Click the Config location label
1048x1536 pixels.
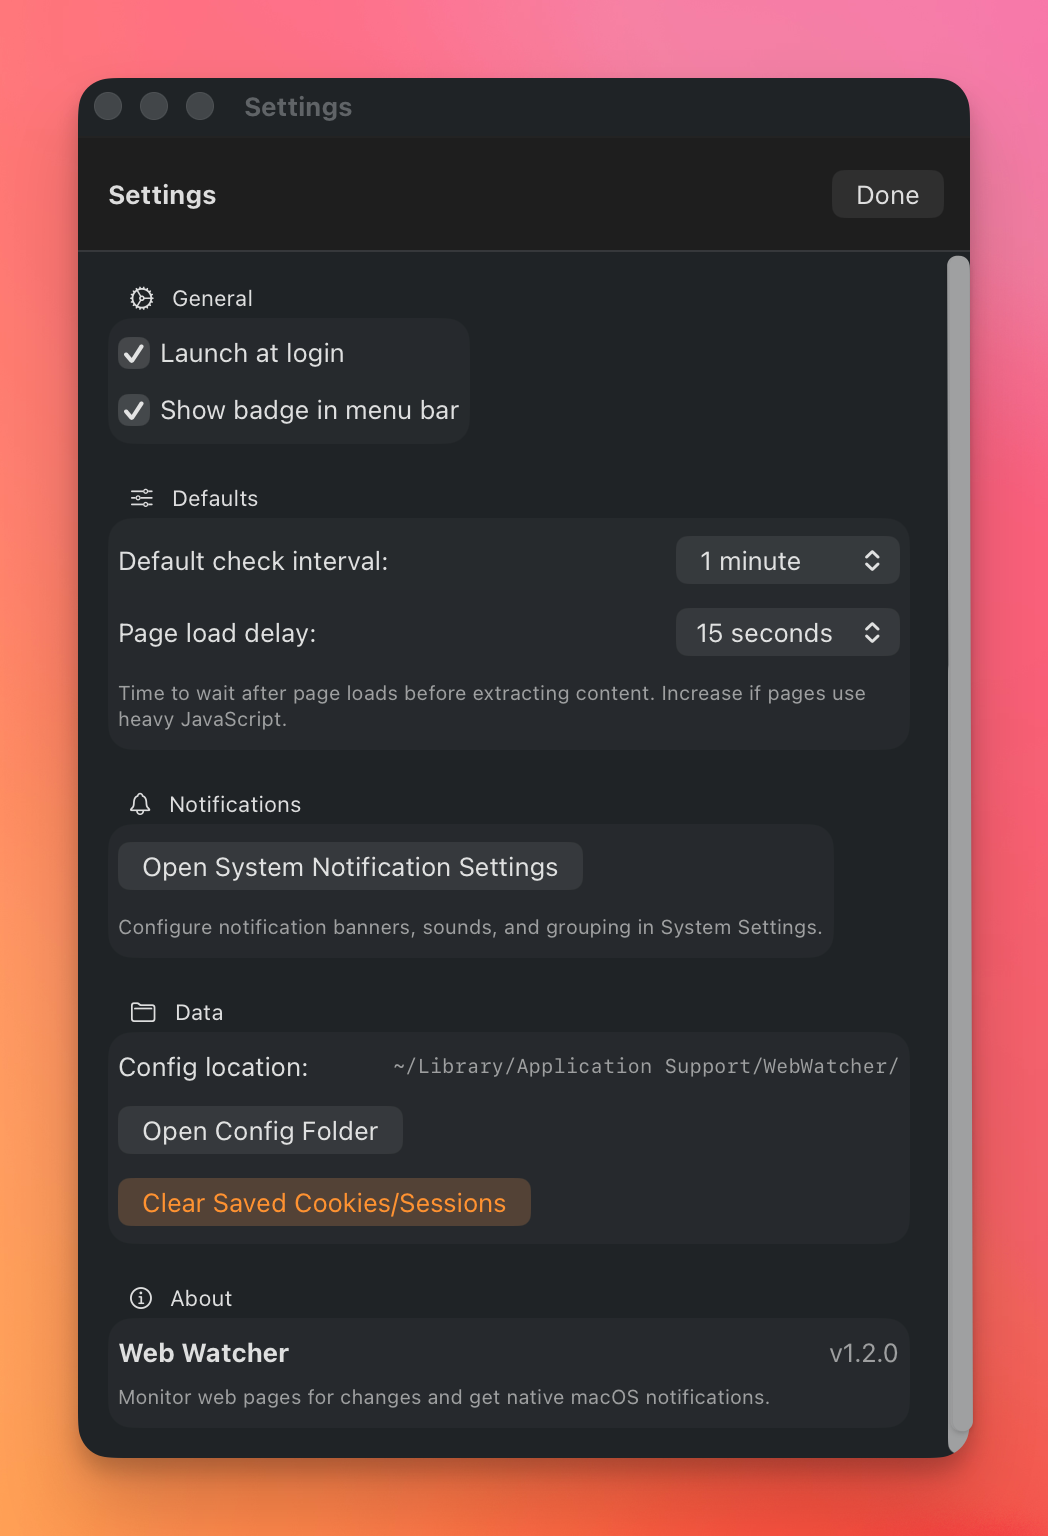213,1067
